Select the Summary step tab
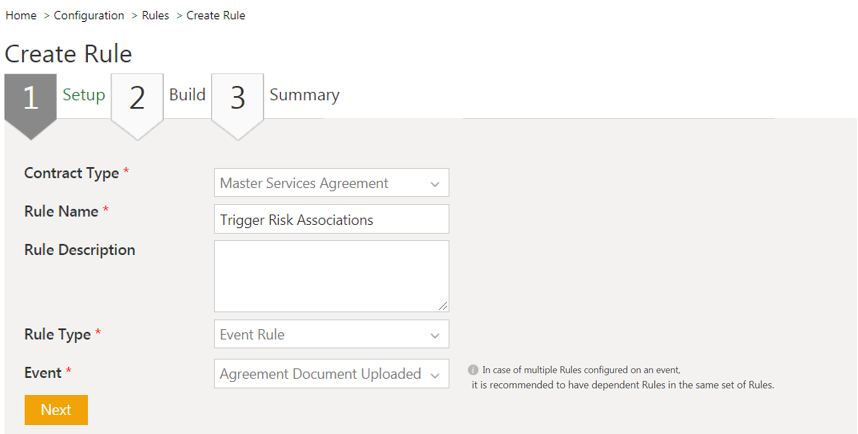Screen dimensions: 858x434 pyautogui.click(x=304, y=95)
